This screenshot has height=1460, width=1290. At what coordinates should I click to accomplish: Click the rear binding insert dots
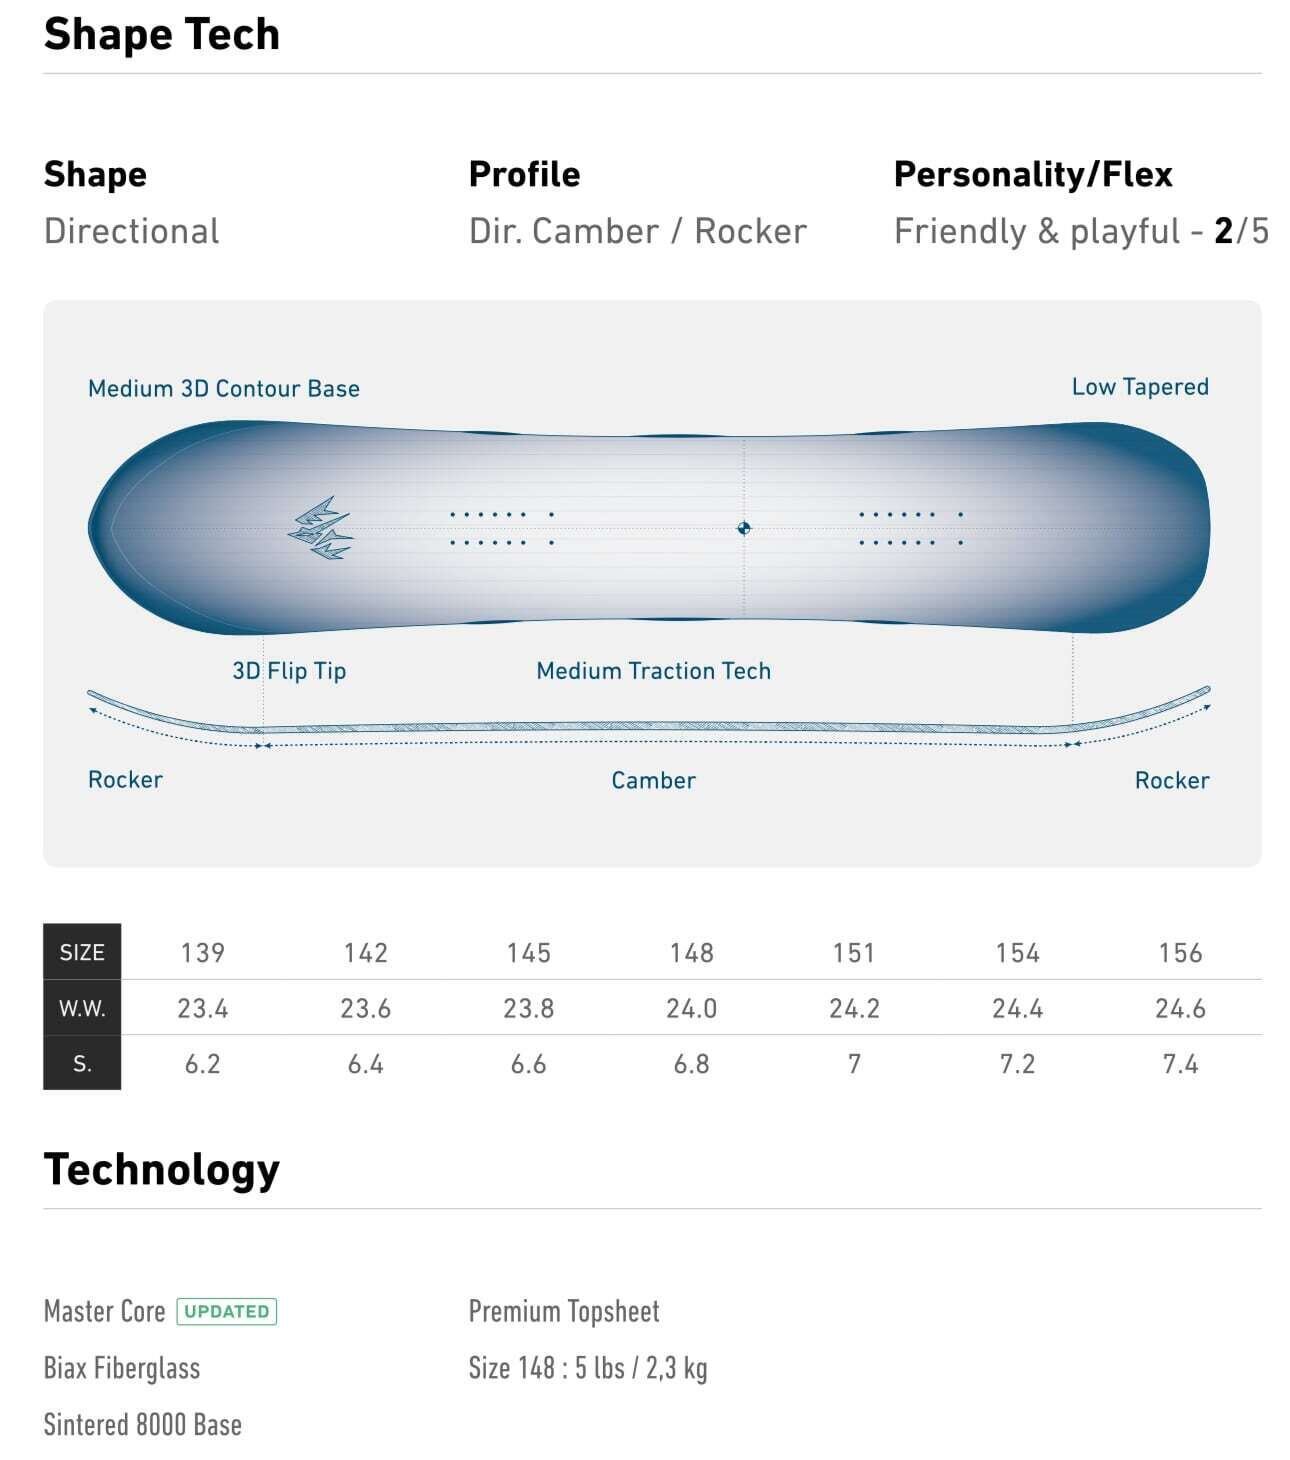click(x=910, y=528)
